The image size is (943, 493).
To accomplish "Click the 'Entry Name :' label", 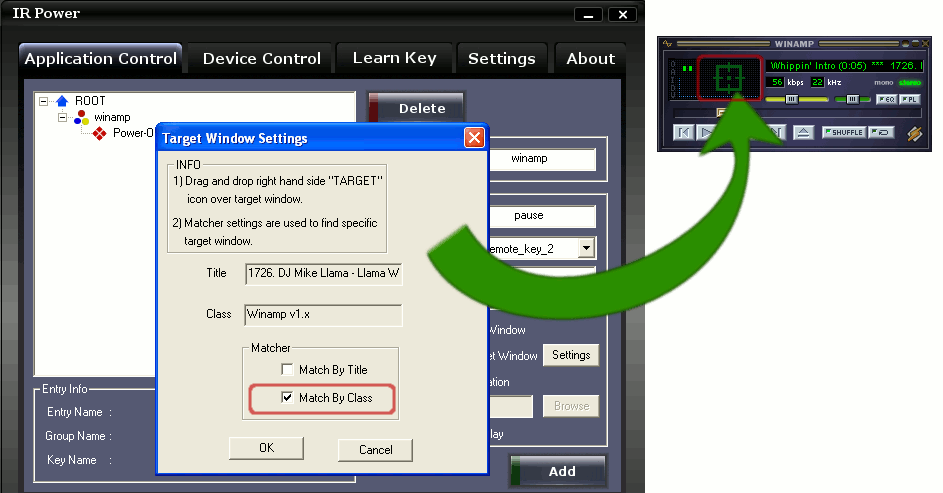I will 79,412.
